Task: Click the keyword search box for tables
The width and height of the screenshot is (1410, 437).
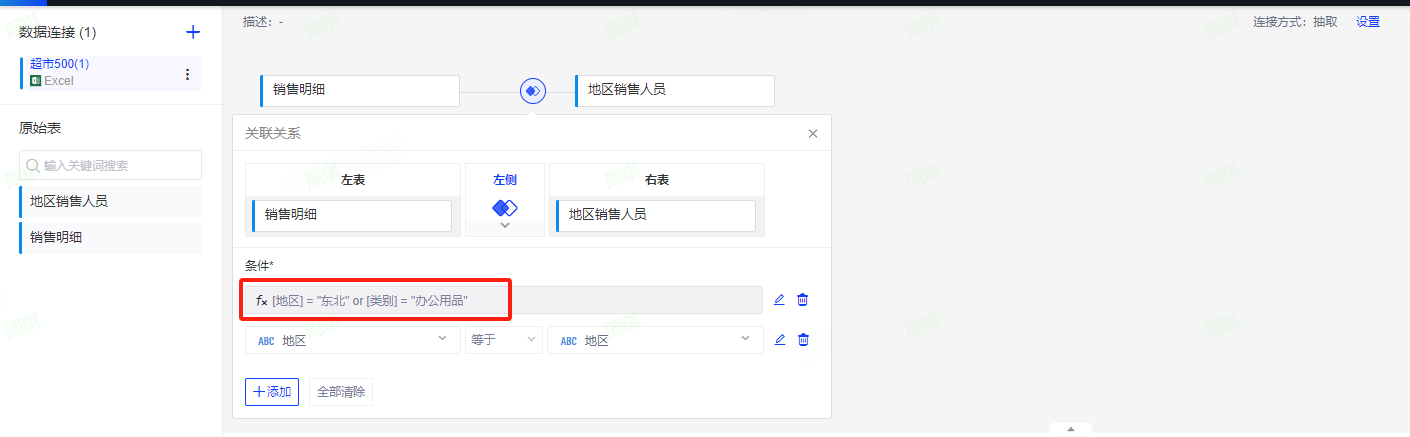Action: [x=110, y=165]
